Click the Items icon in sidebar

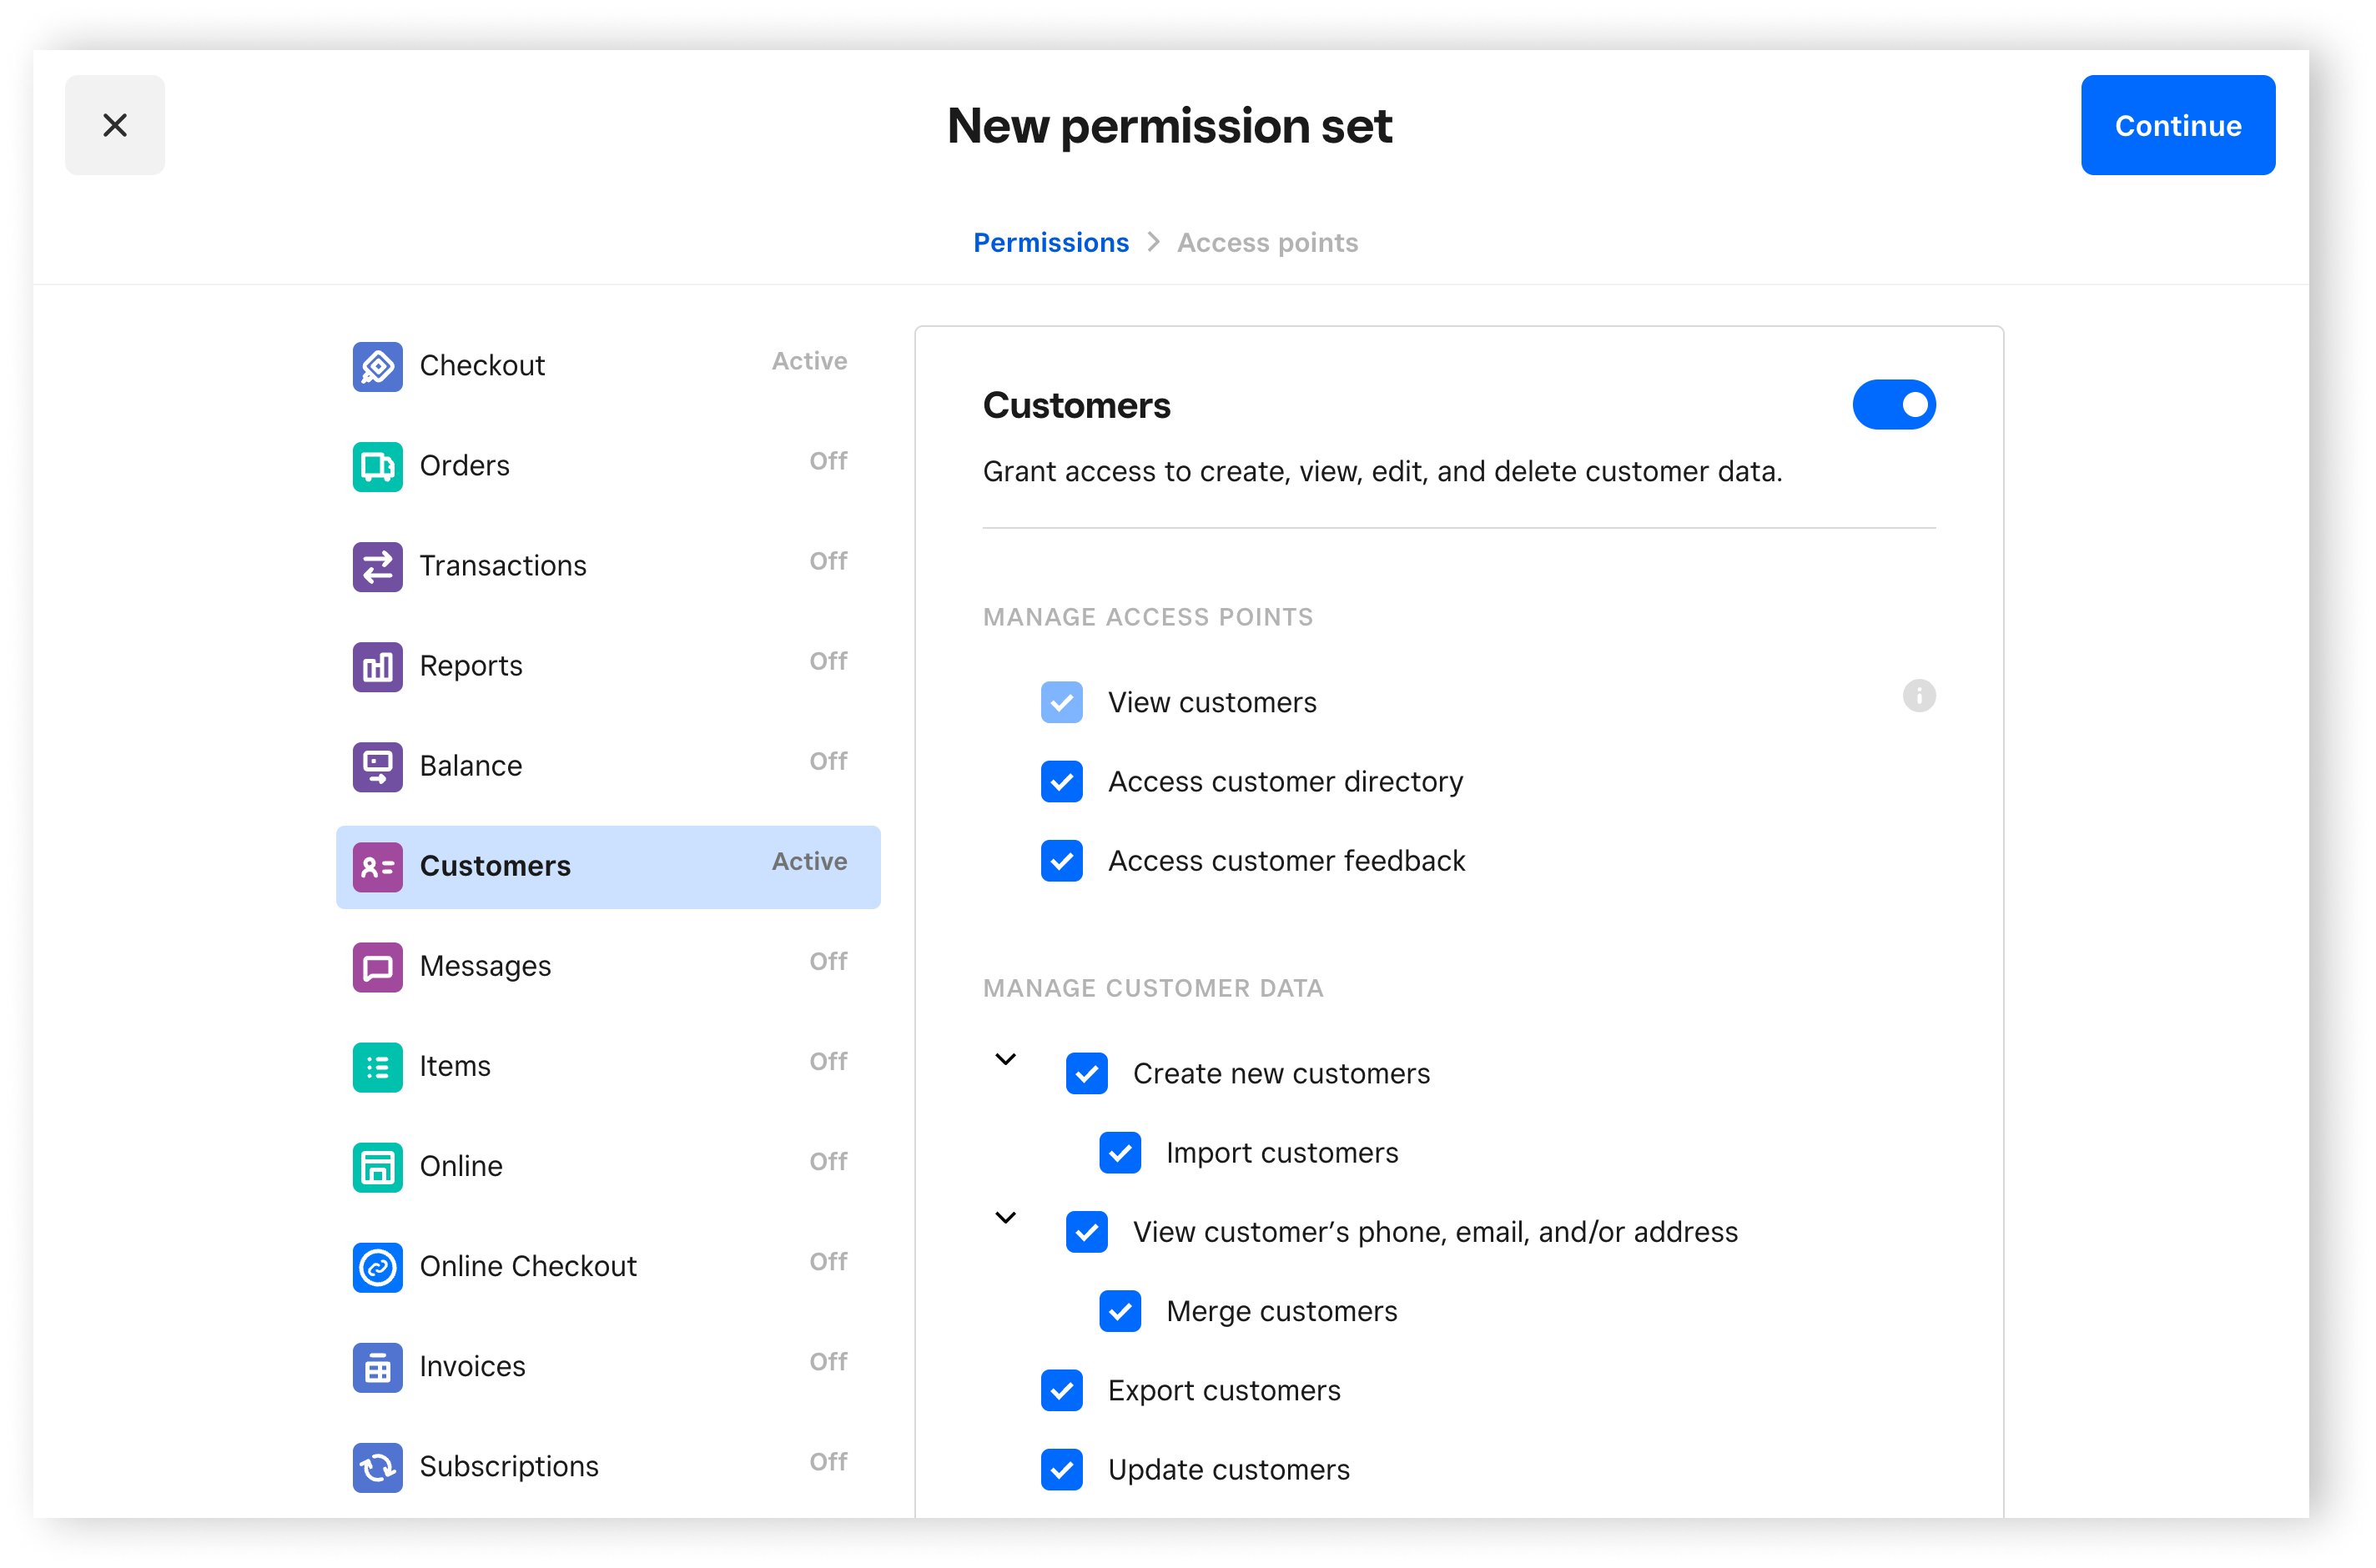(x=376, y=1066)
